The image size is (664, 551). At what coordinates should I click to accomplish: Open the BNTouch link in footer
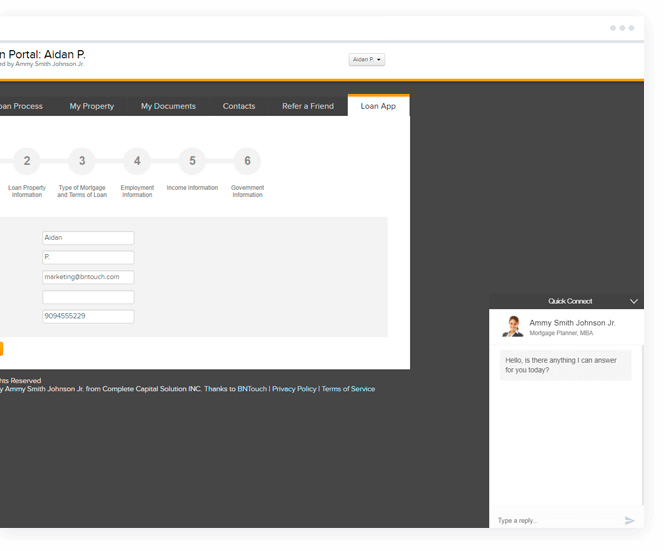coord(252,389)
